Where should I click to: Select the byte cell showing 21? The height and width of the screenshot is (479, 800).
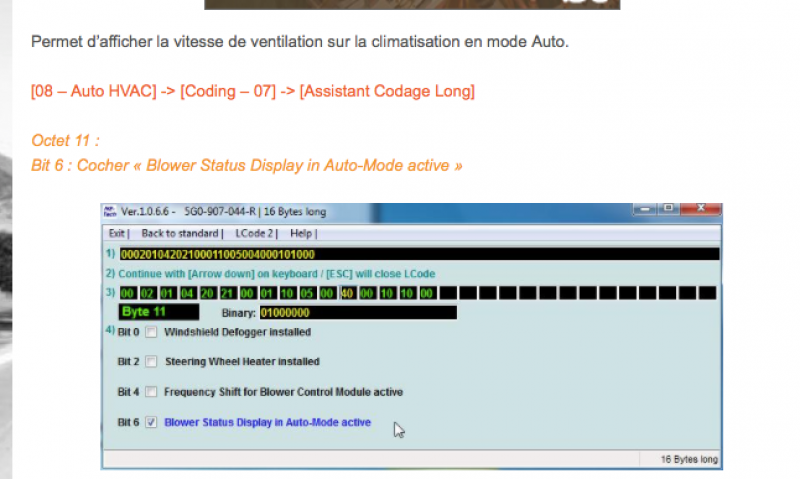point(227,293)
